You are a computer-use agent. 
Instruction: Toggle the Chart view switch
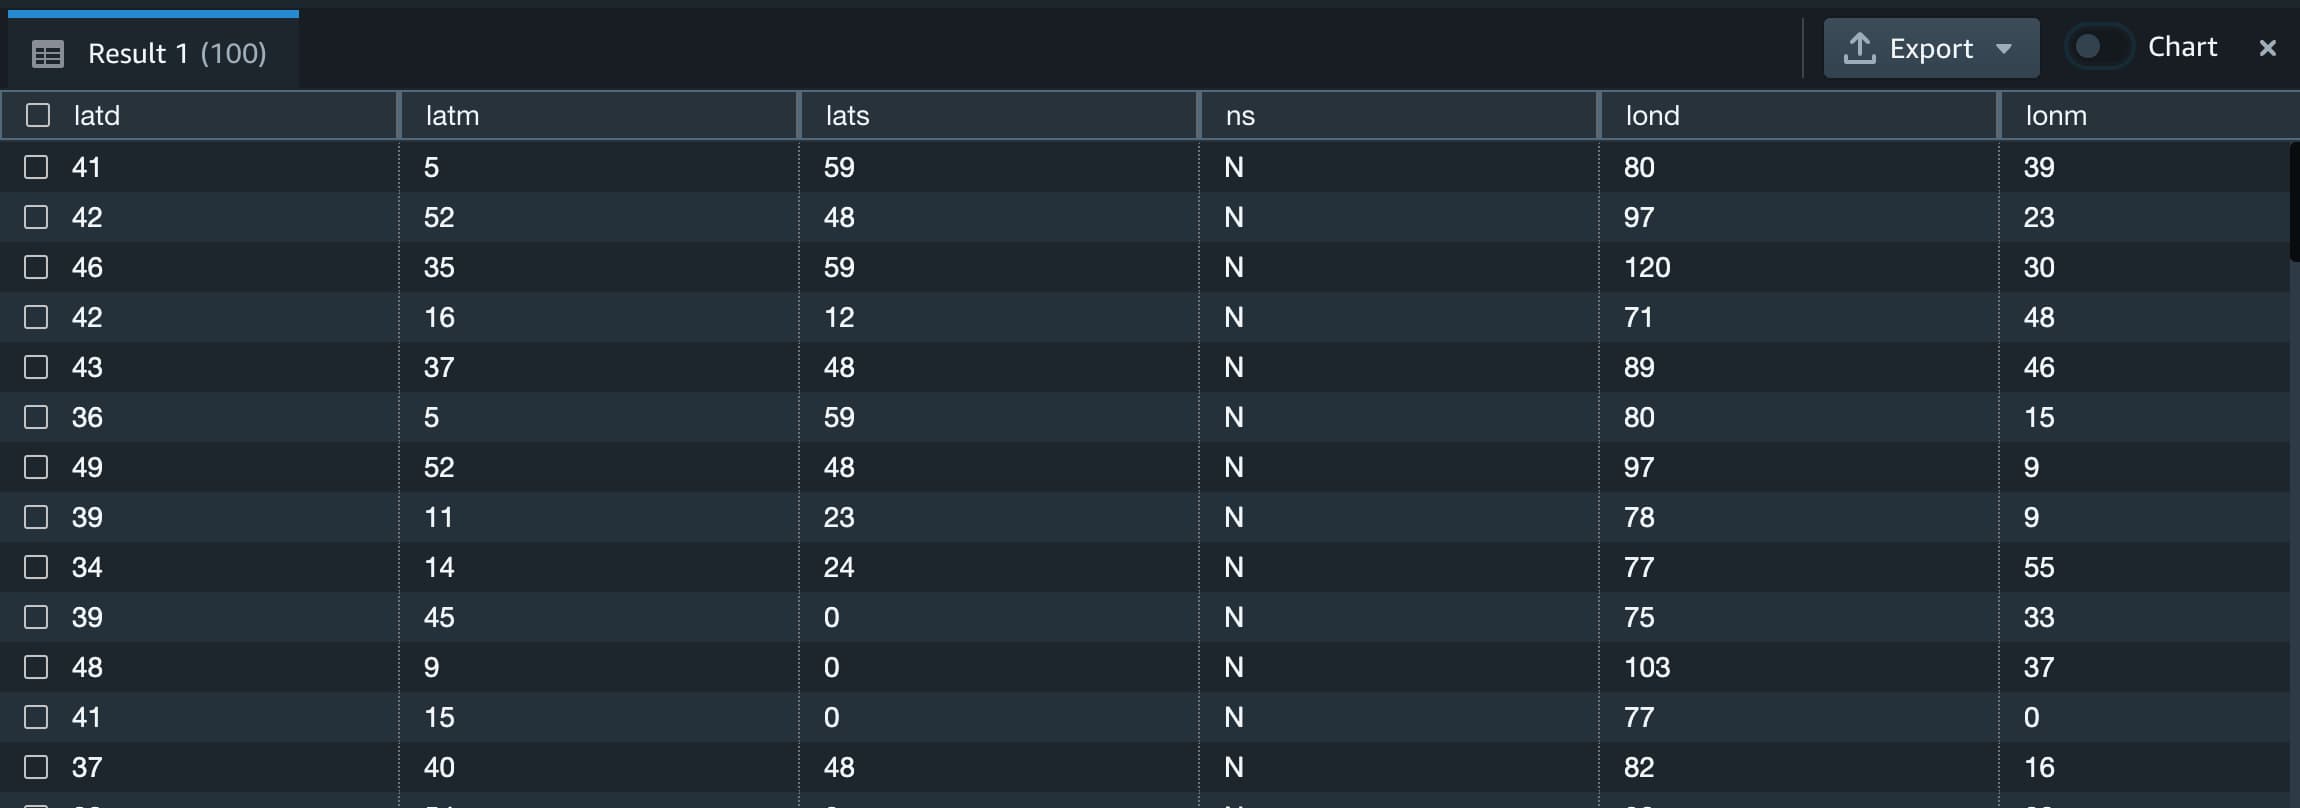point(2098,47)
